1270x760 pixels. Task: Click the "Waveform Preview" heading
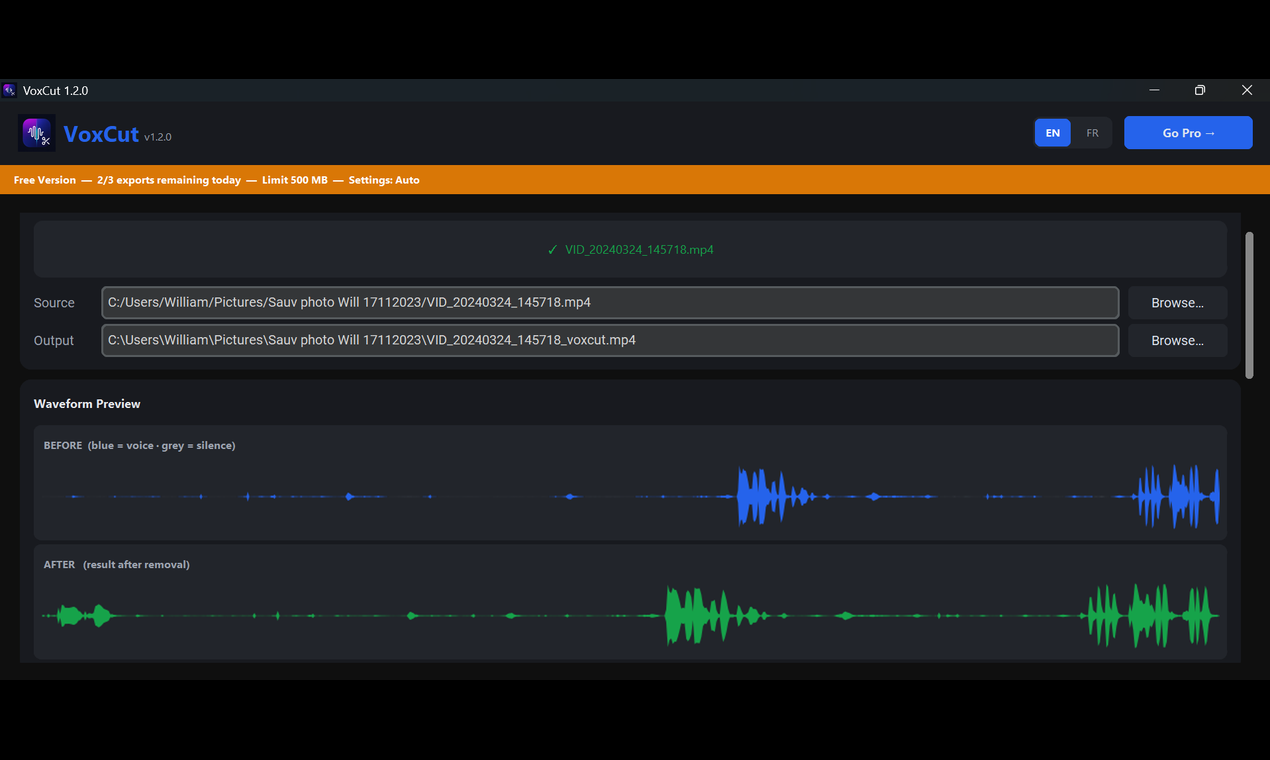pyautogui.click(x=87, y=404)
